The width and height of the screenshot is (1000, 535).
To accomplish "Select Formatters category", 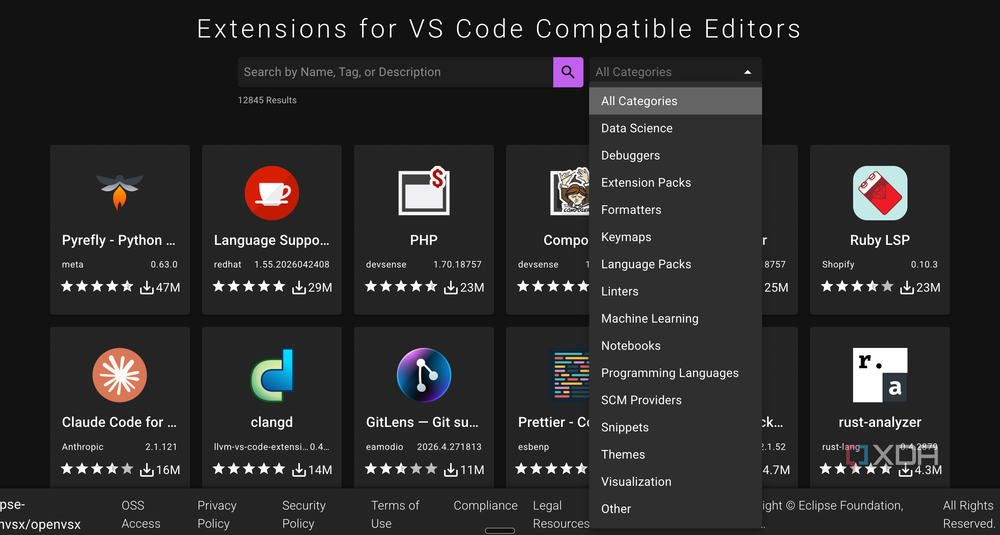I will [675, 210].
